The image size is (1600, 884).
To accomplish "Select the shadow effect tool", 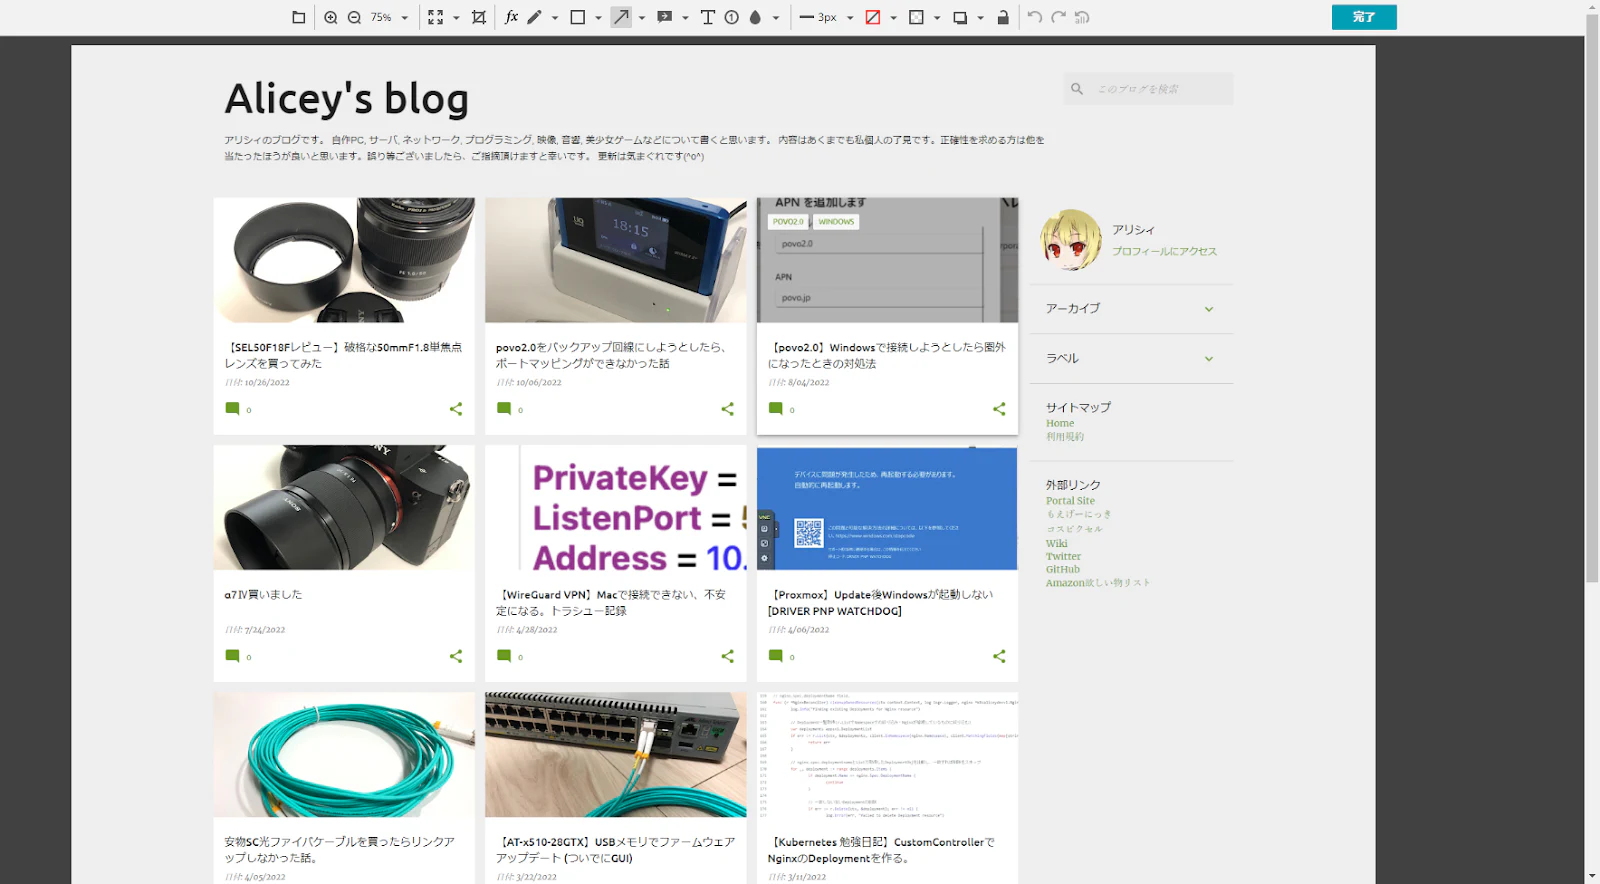I will (x=960, y=17).
